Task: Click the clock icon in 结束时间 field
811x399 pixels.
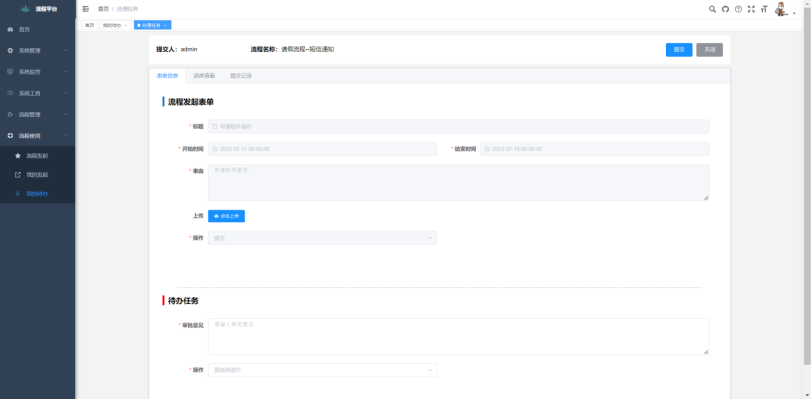Action: tap(487, 149)
